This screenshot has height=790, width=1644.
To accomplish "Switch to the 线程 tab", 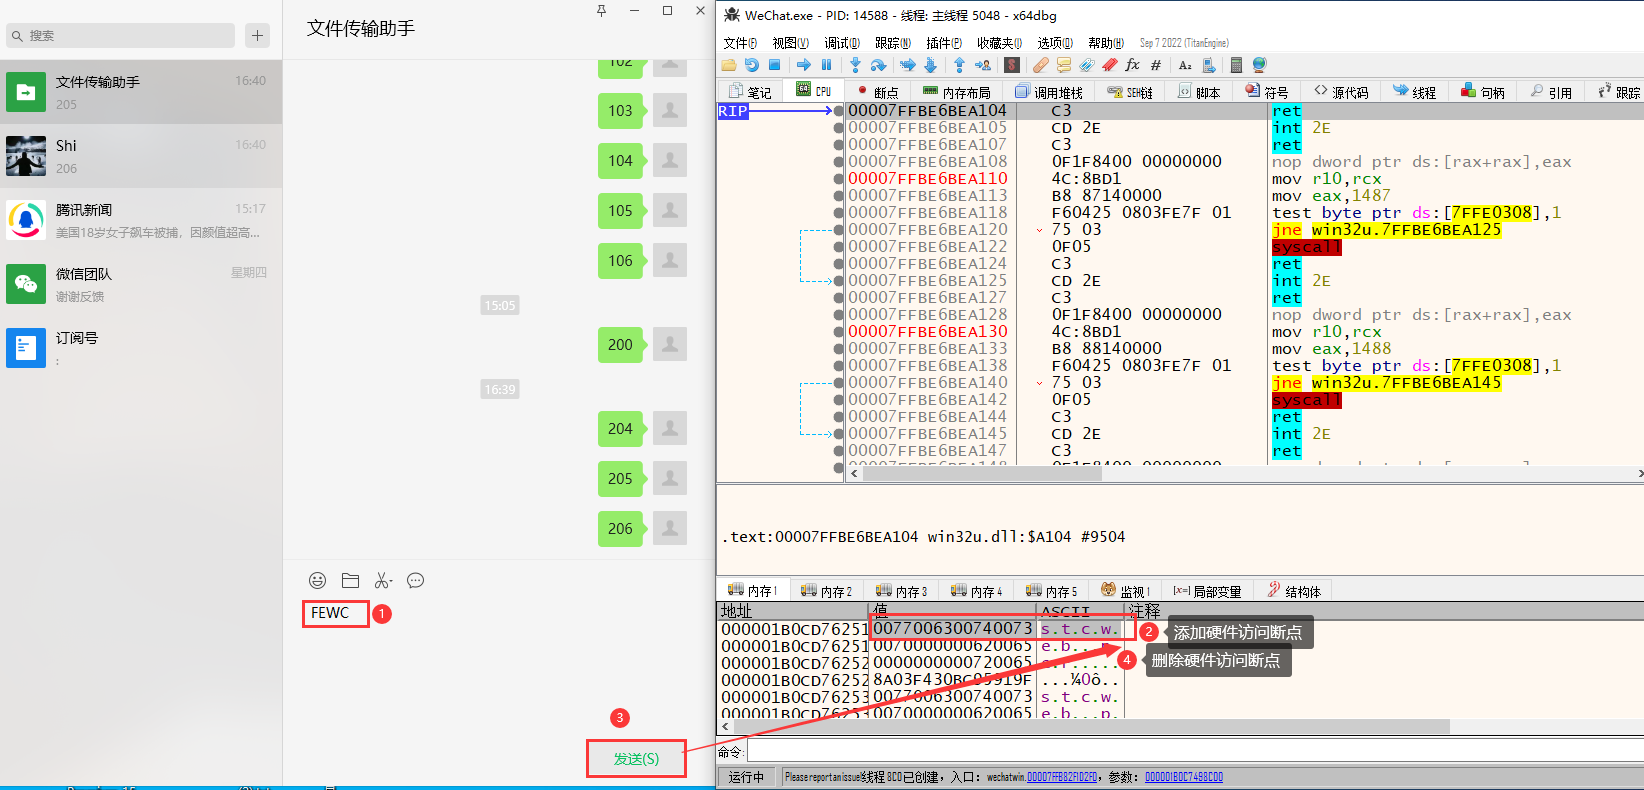I will click(1415, 92).
